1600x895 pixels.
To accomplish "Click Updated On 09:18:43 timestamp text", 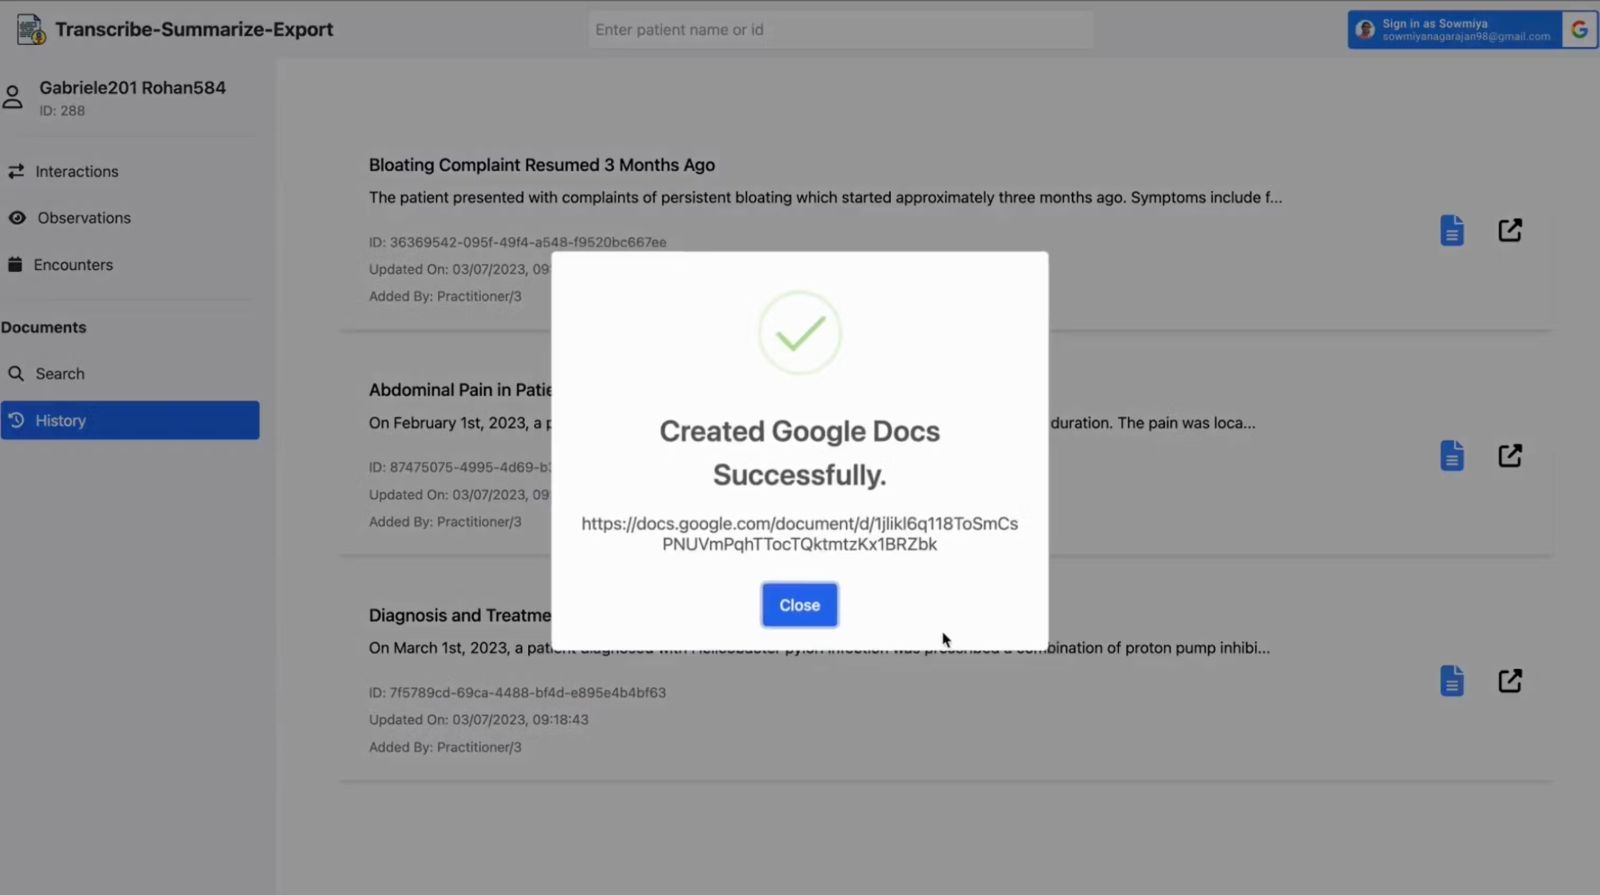I will pos(478,719).
